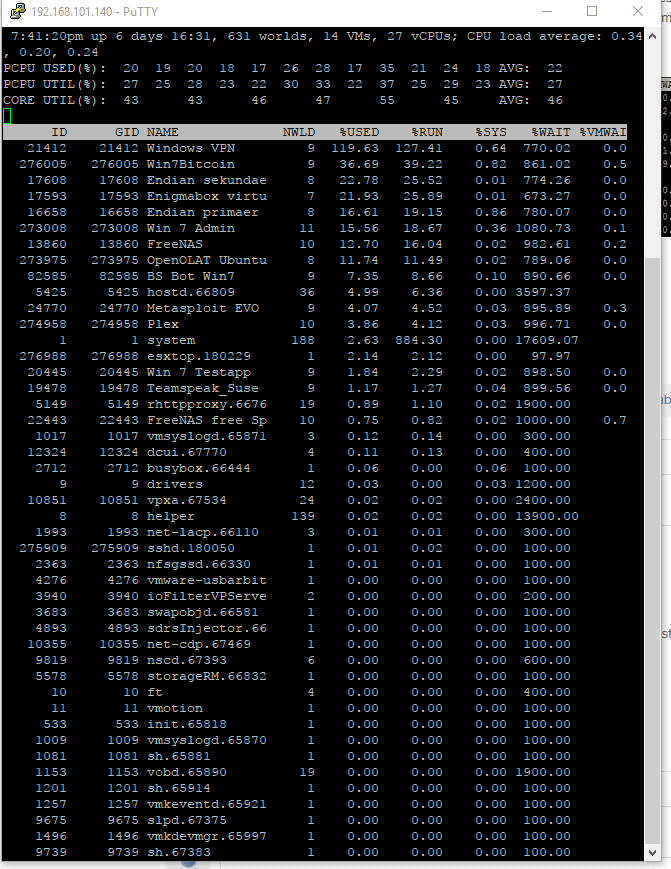Click the 'vmotion' row name
The height and width of the screenshot is (869, 671).
tap(175, 708)
